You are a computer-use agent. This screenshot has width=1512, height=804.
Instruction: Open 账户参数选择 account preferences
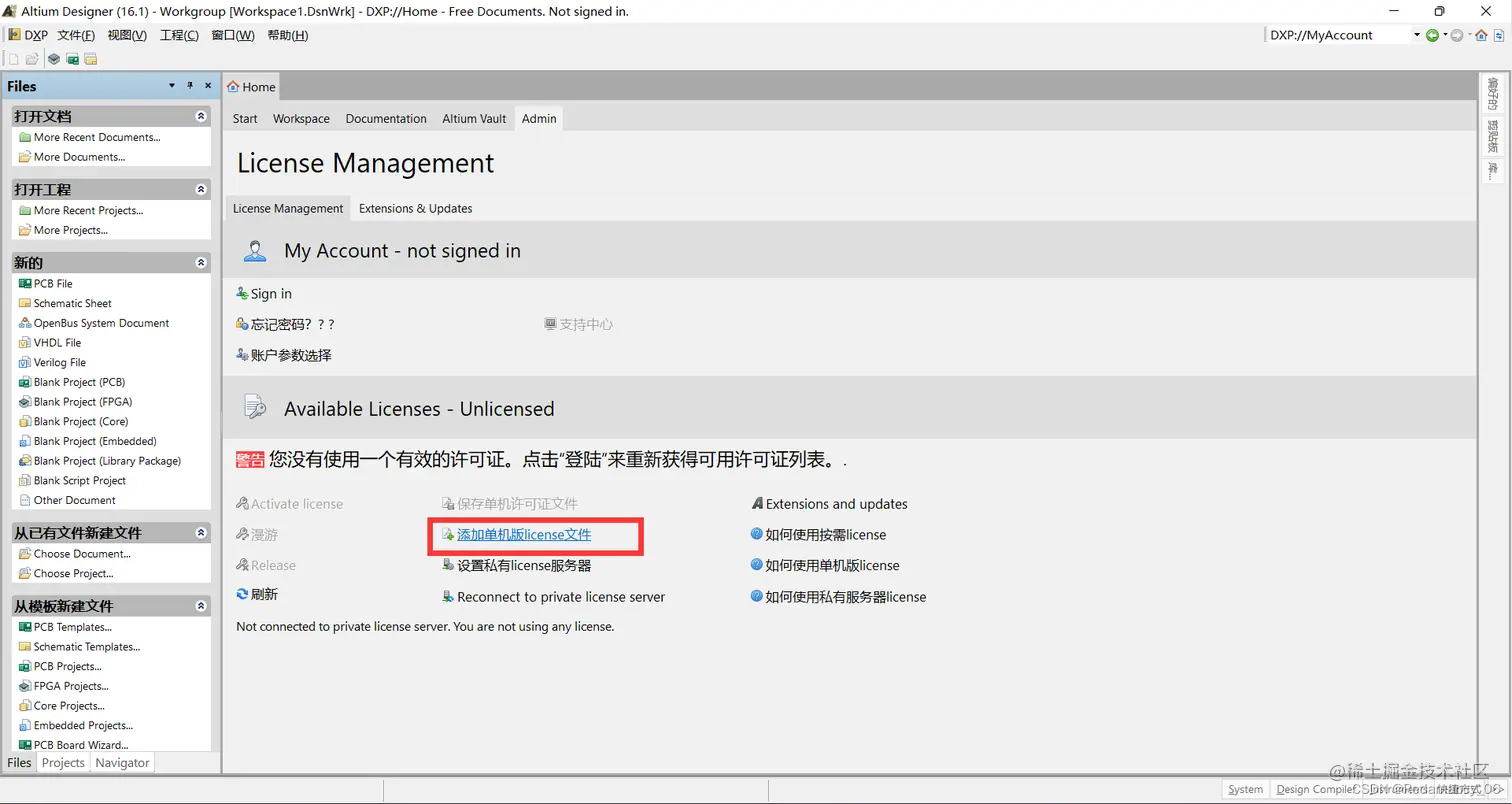pos(284,355)
